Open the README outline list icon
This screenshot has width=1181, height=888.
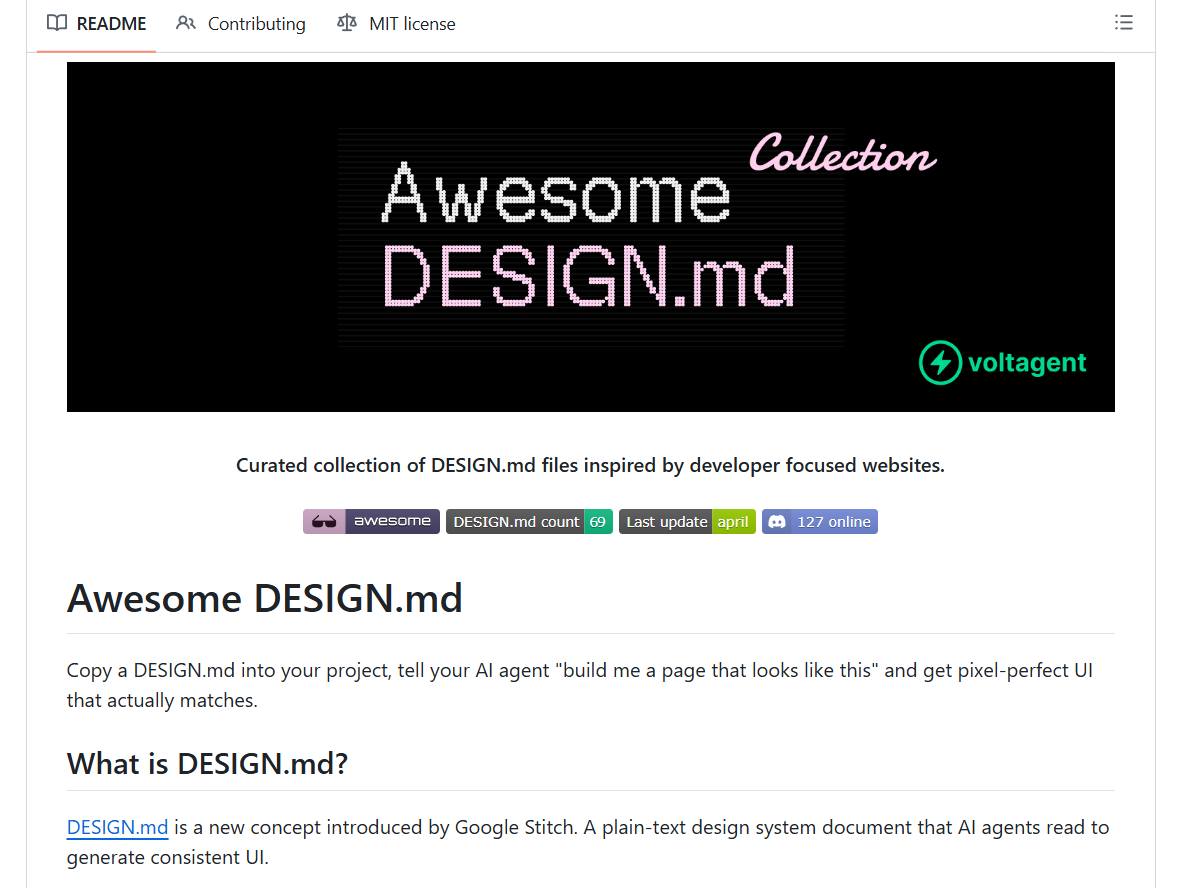click(1123, 23)
